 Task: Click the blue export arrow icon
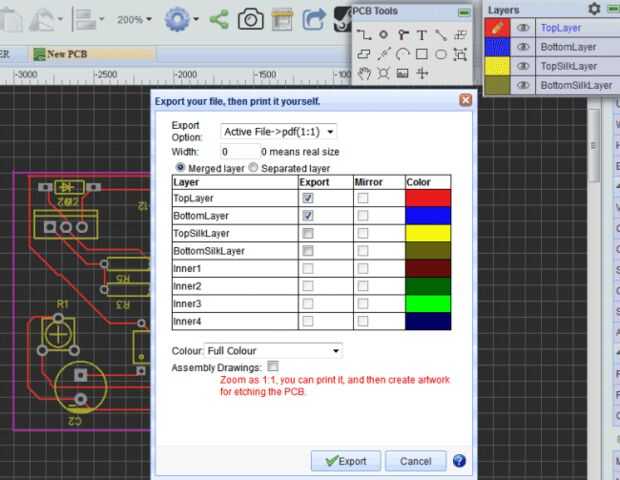tap(314, 19)
